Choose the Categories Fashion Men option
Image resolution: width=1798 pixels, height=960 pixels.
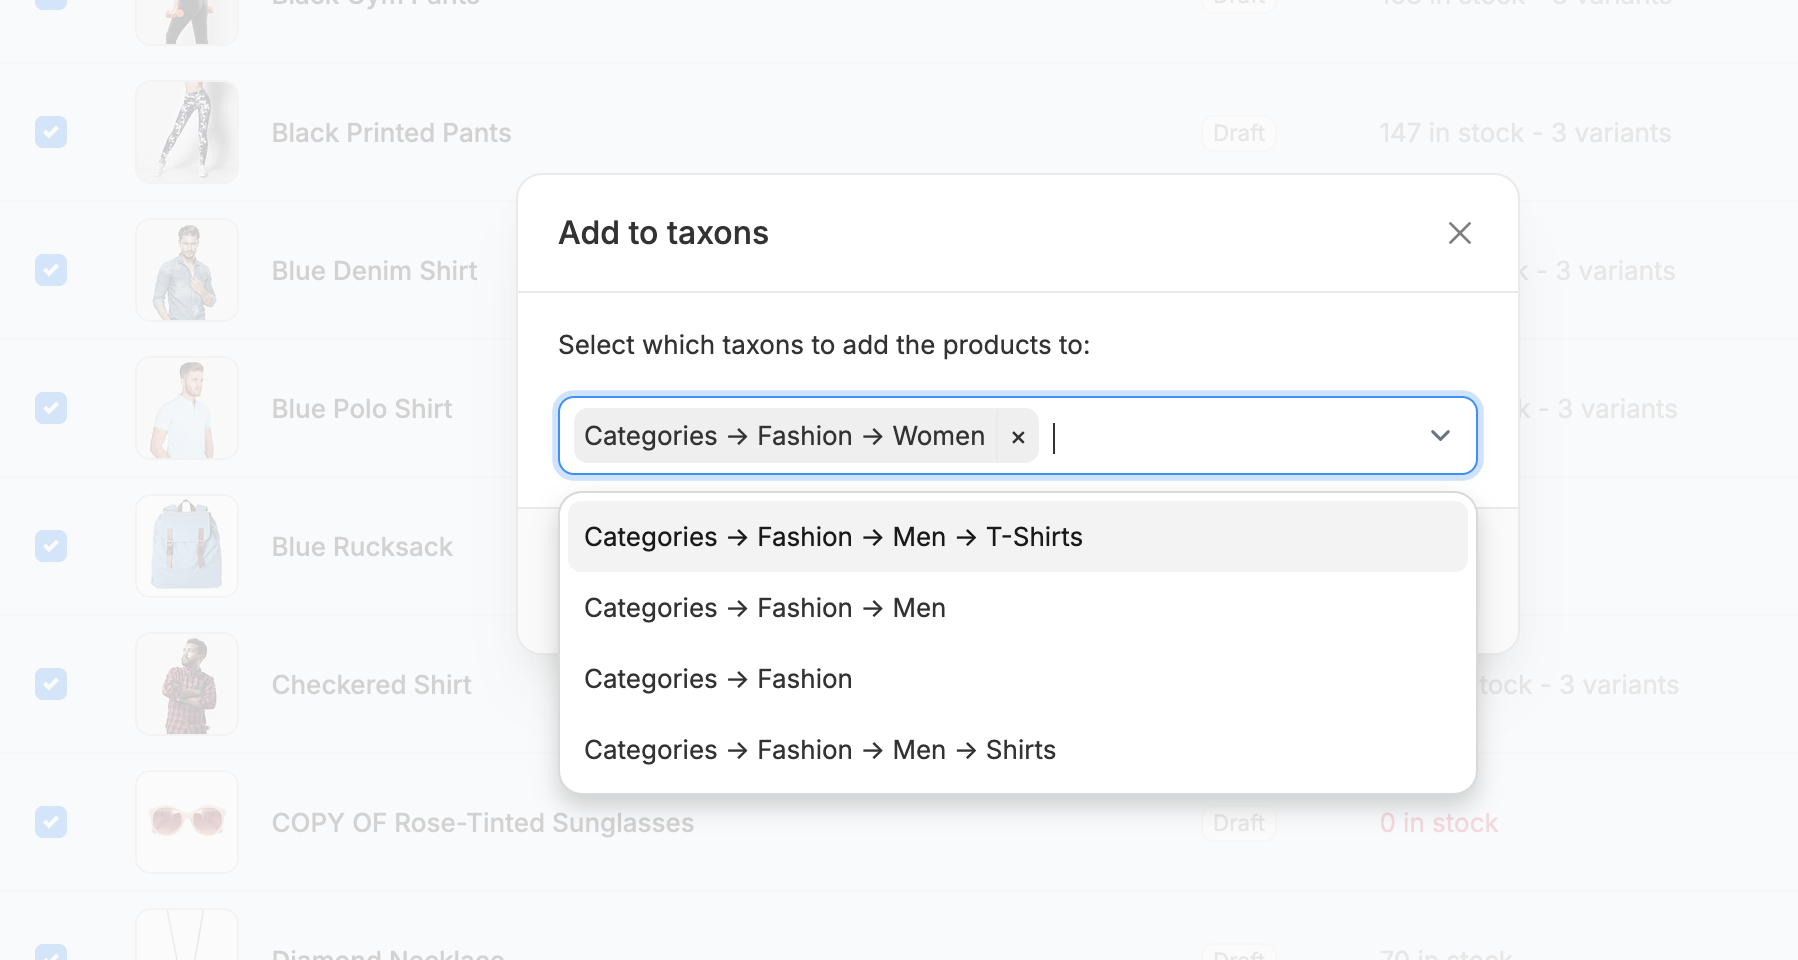coord(765,608)
